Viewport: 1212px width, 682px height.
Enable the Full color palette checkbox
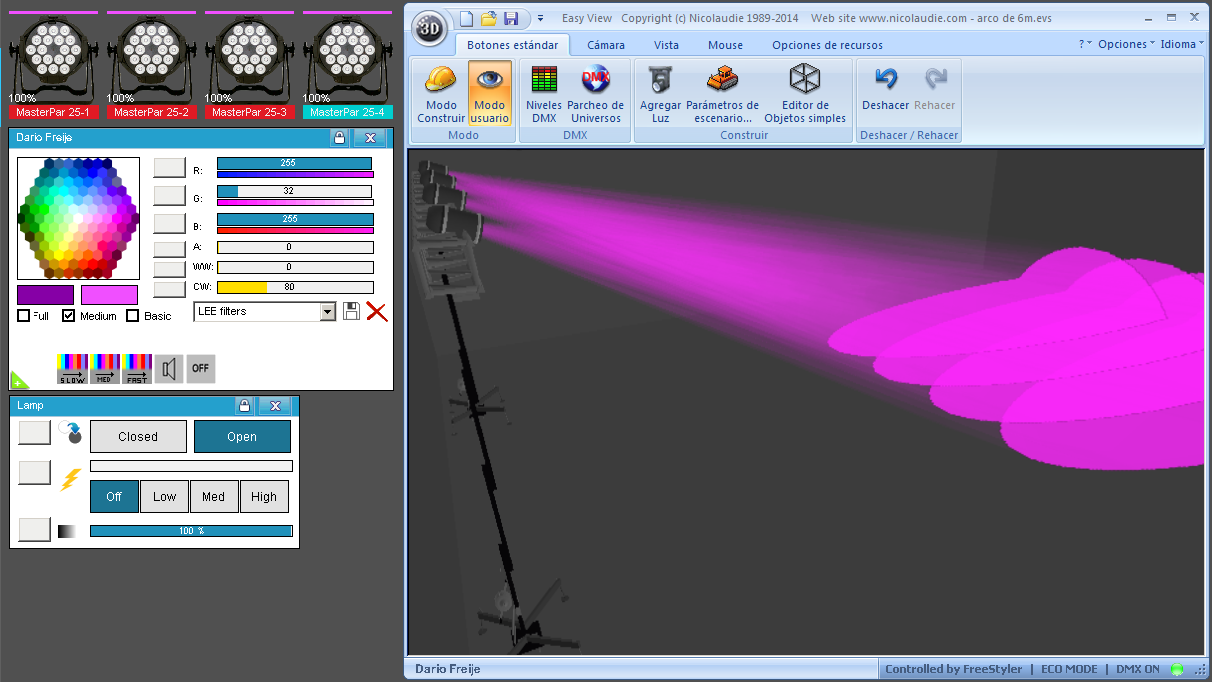click(24, 316)
